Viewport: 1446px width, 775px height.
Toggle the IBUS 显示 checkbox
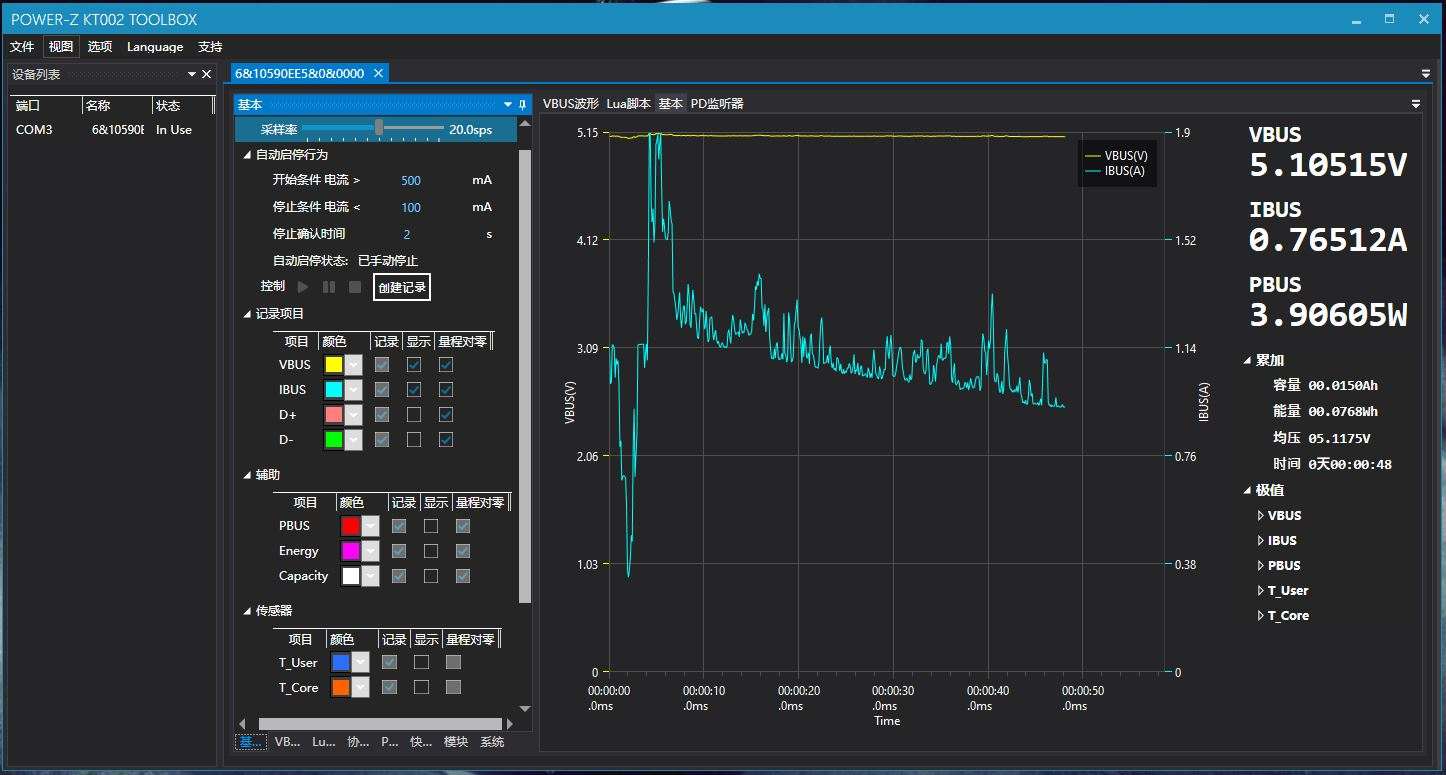pyautogui.click(x=414, y=390)
